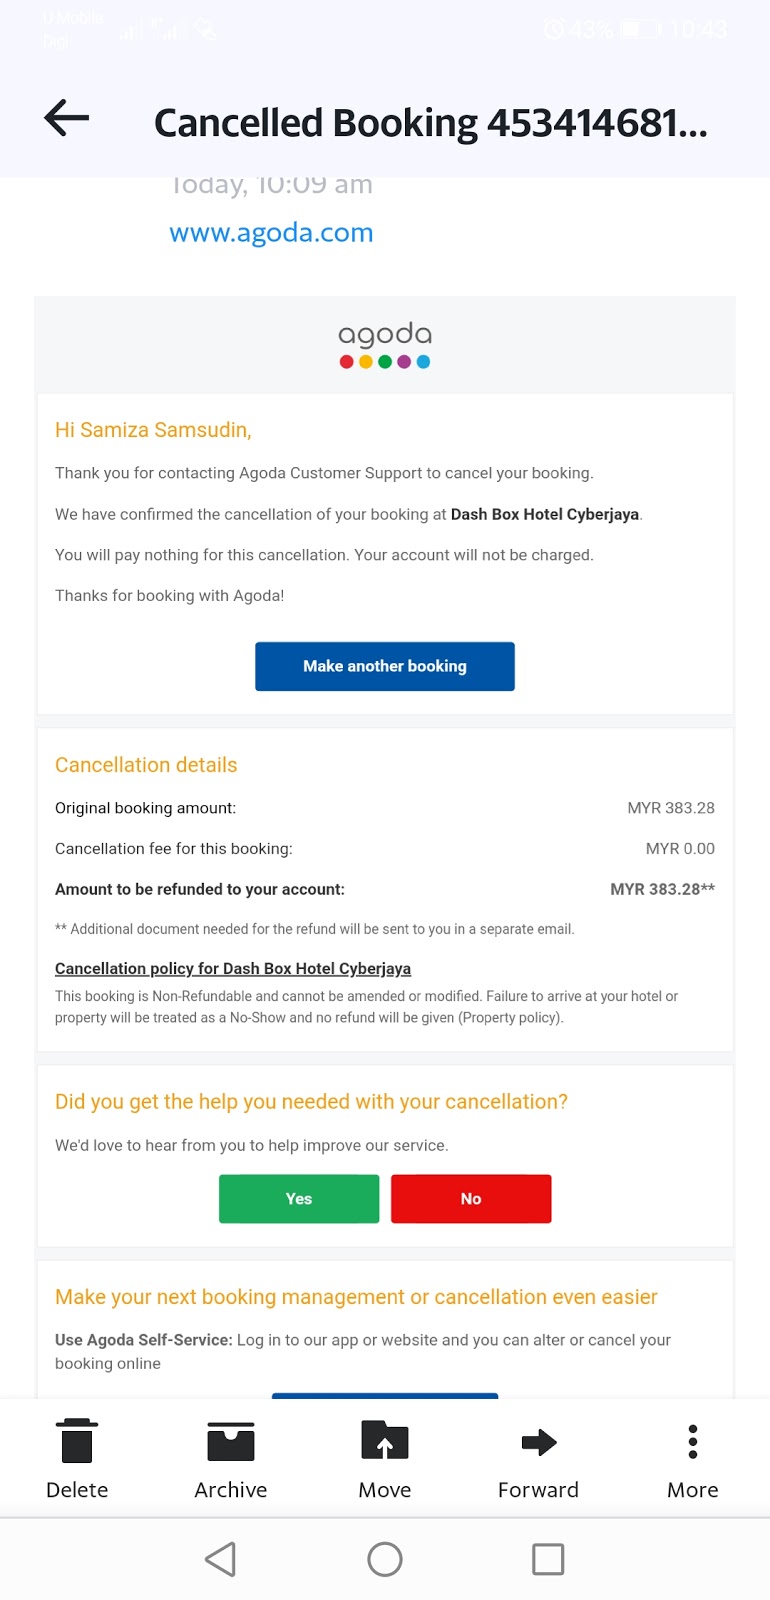770x1600 pixels.
Task: Tap the Agoda logo in the email
Action: (384, 344)
